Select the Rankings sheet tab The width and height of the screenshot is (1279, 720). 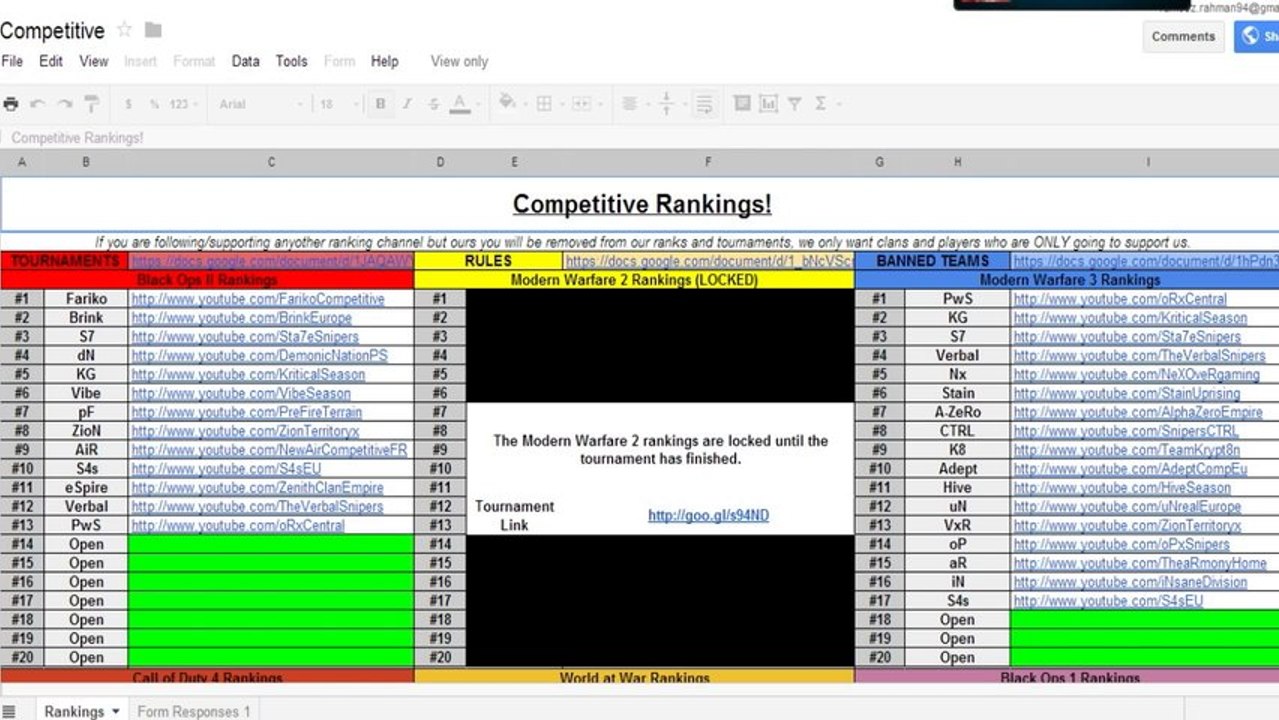coord(73,711)
